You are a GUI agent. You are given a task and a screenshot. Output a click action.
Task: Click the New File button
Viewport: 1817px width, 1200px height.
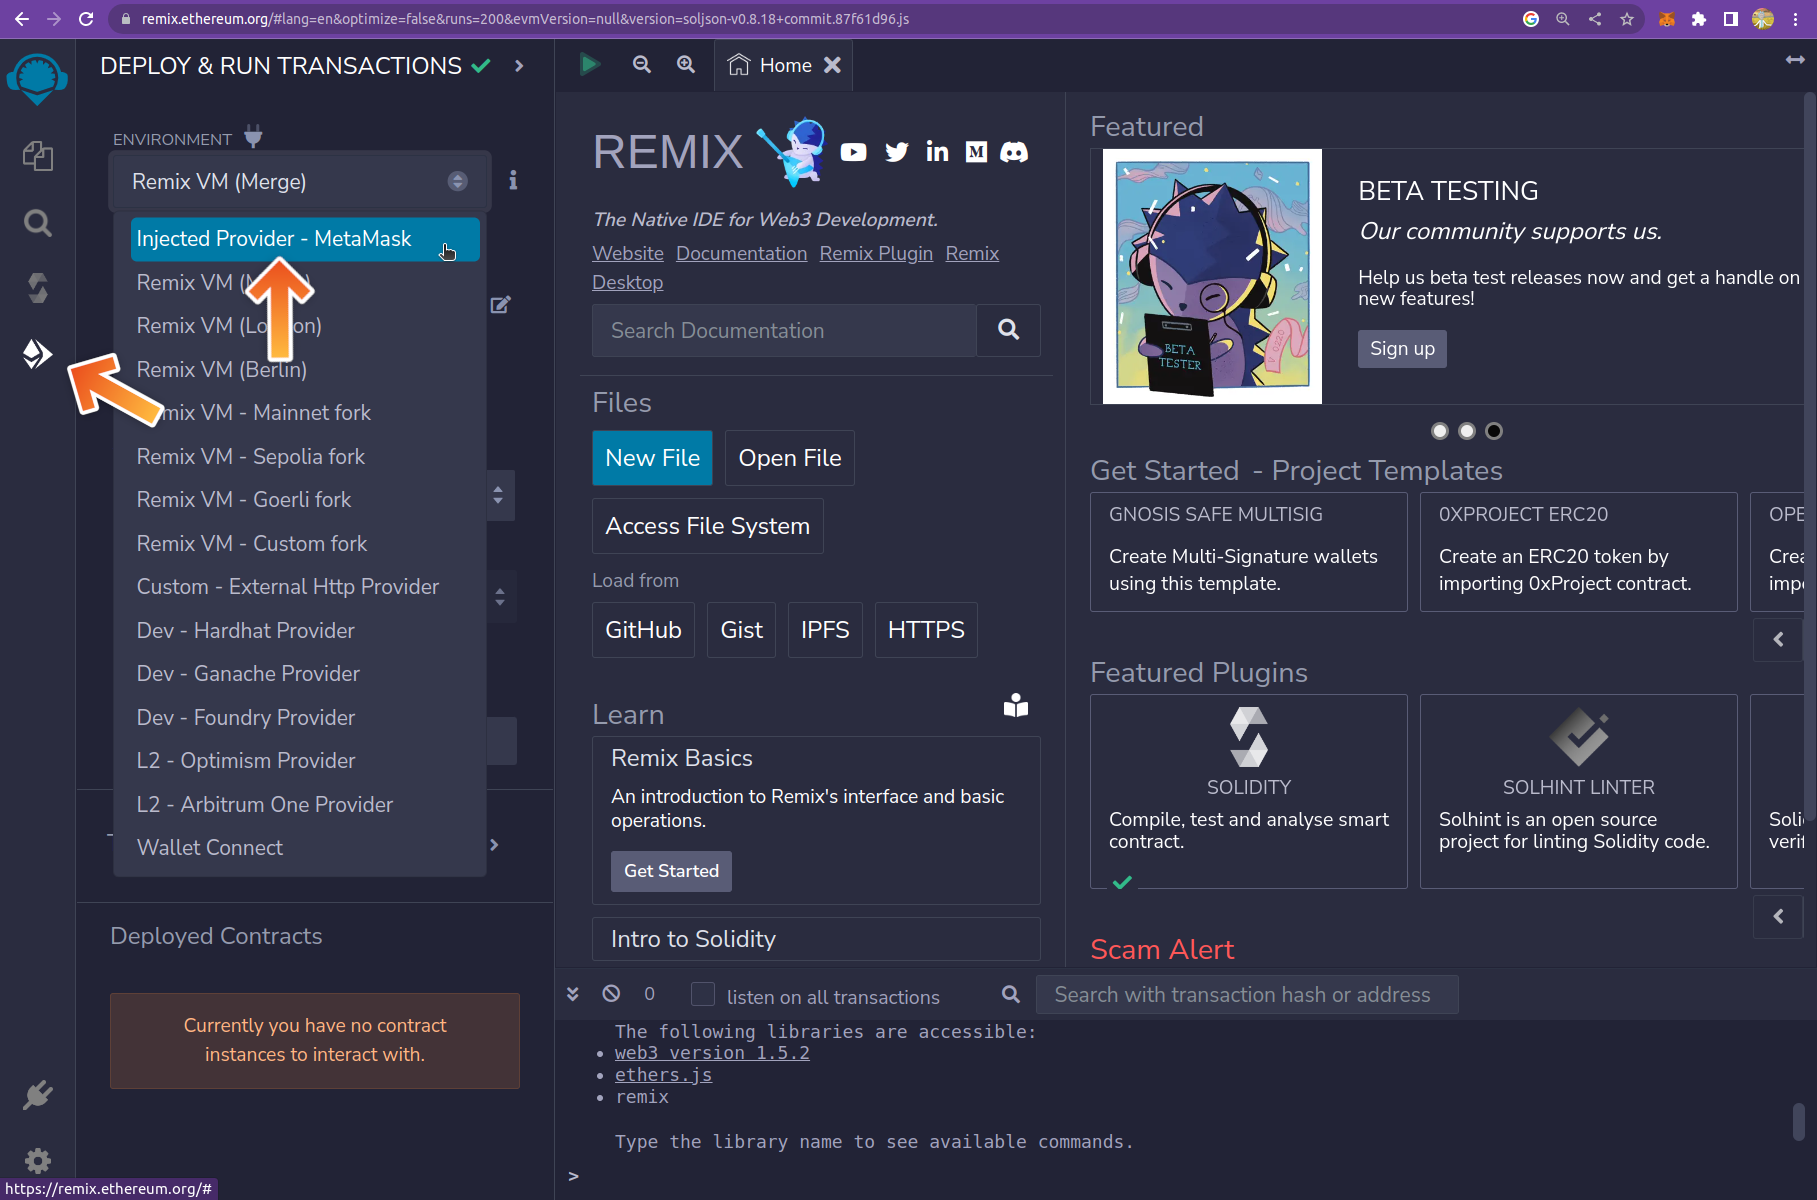pos(652,458)
